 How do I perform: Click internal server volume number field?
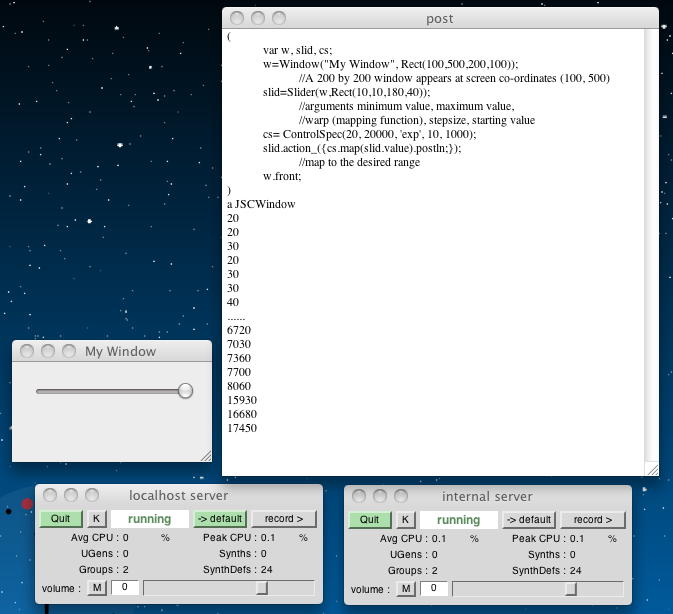(x=435, y=588)
